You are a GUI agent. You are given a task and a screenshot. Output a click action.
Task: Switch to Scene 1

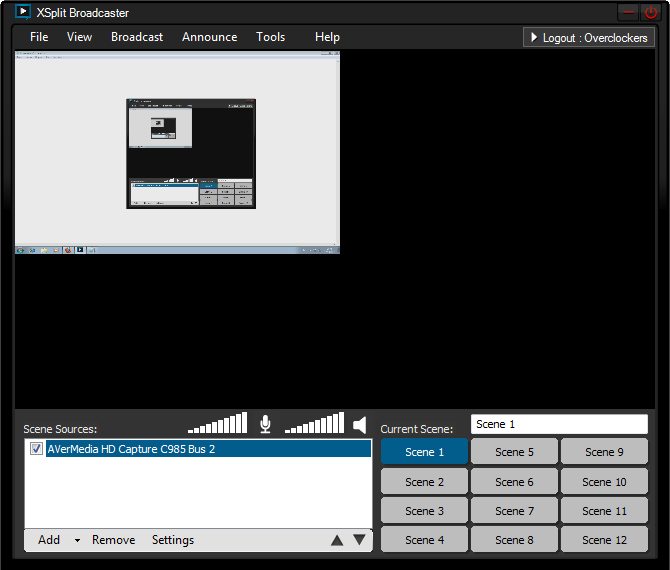(424, 452)
